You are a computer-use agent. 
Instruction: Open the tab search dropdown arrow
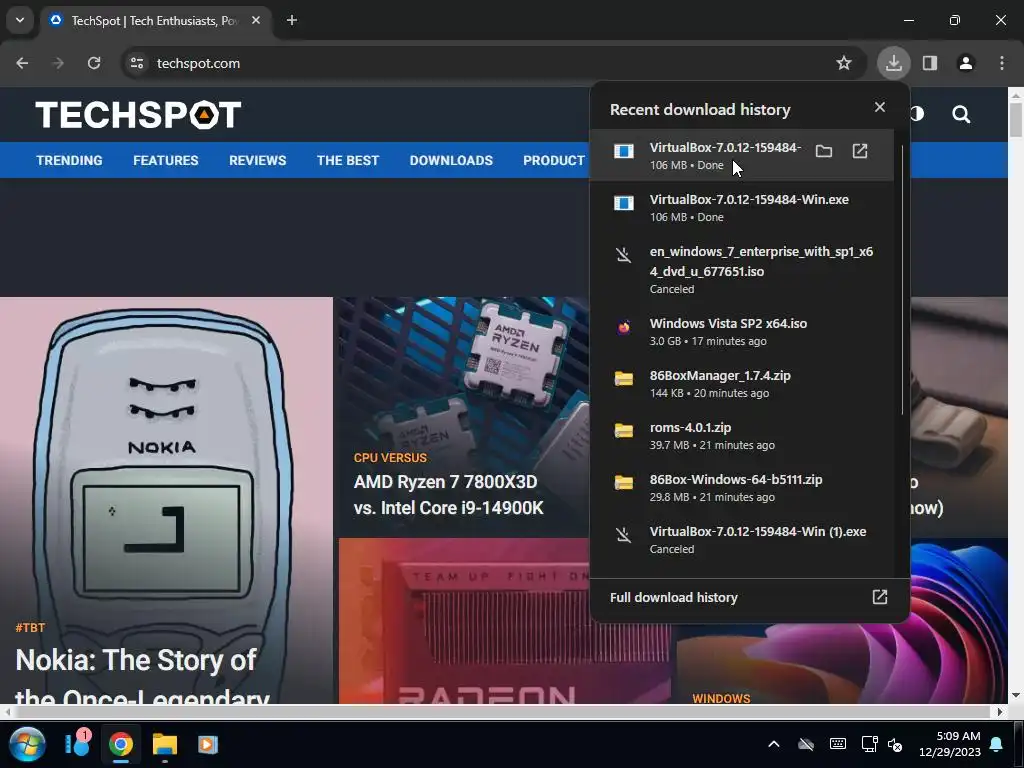coord(20,20)
